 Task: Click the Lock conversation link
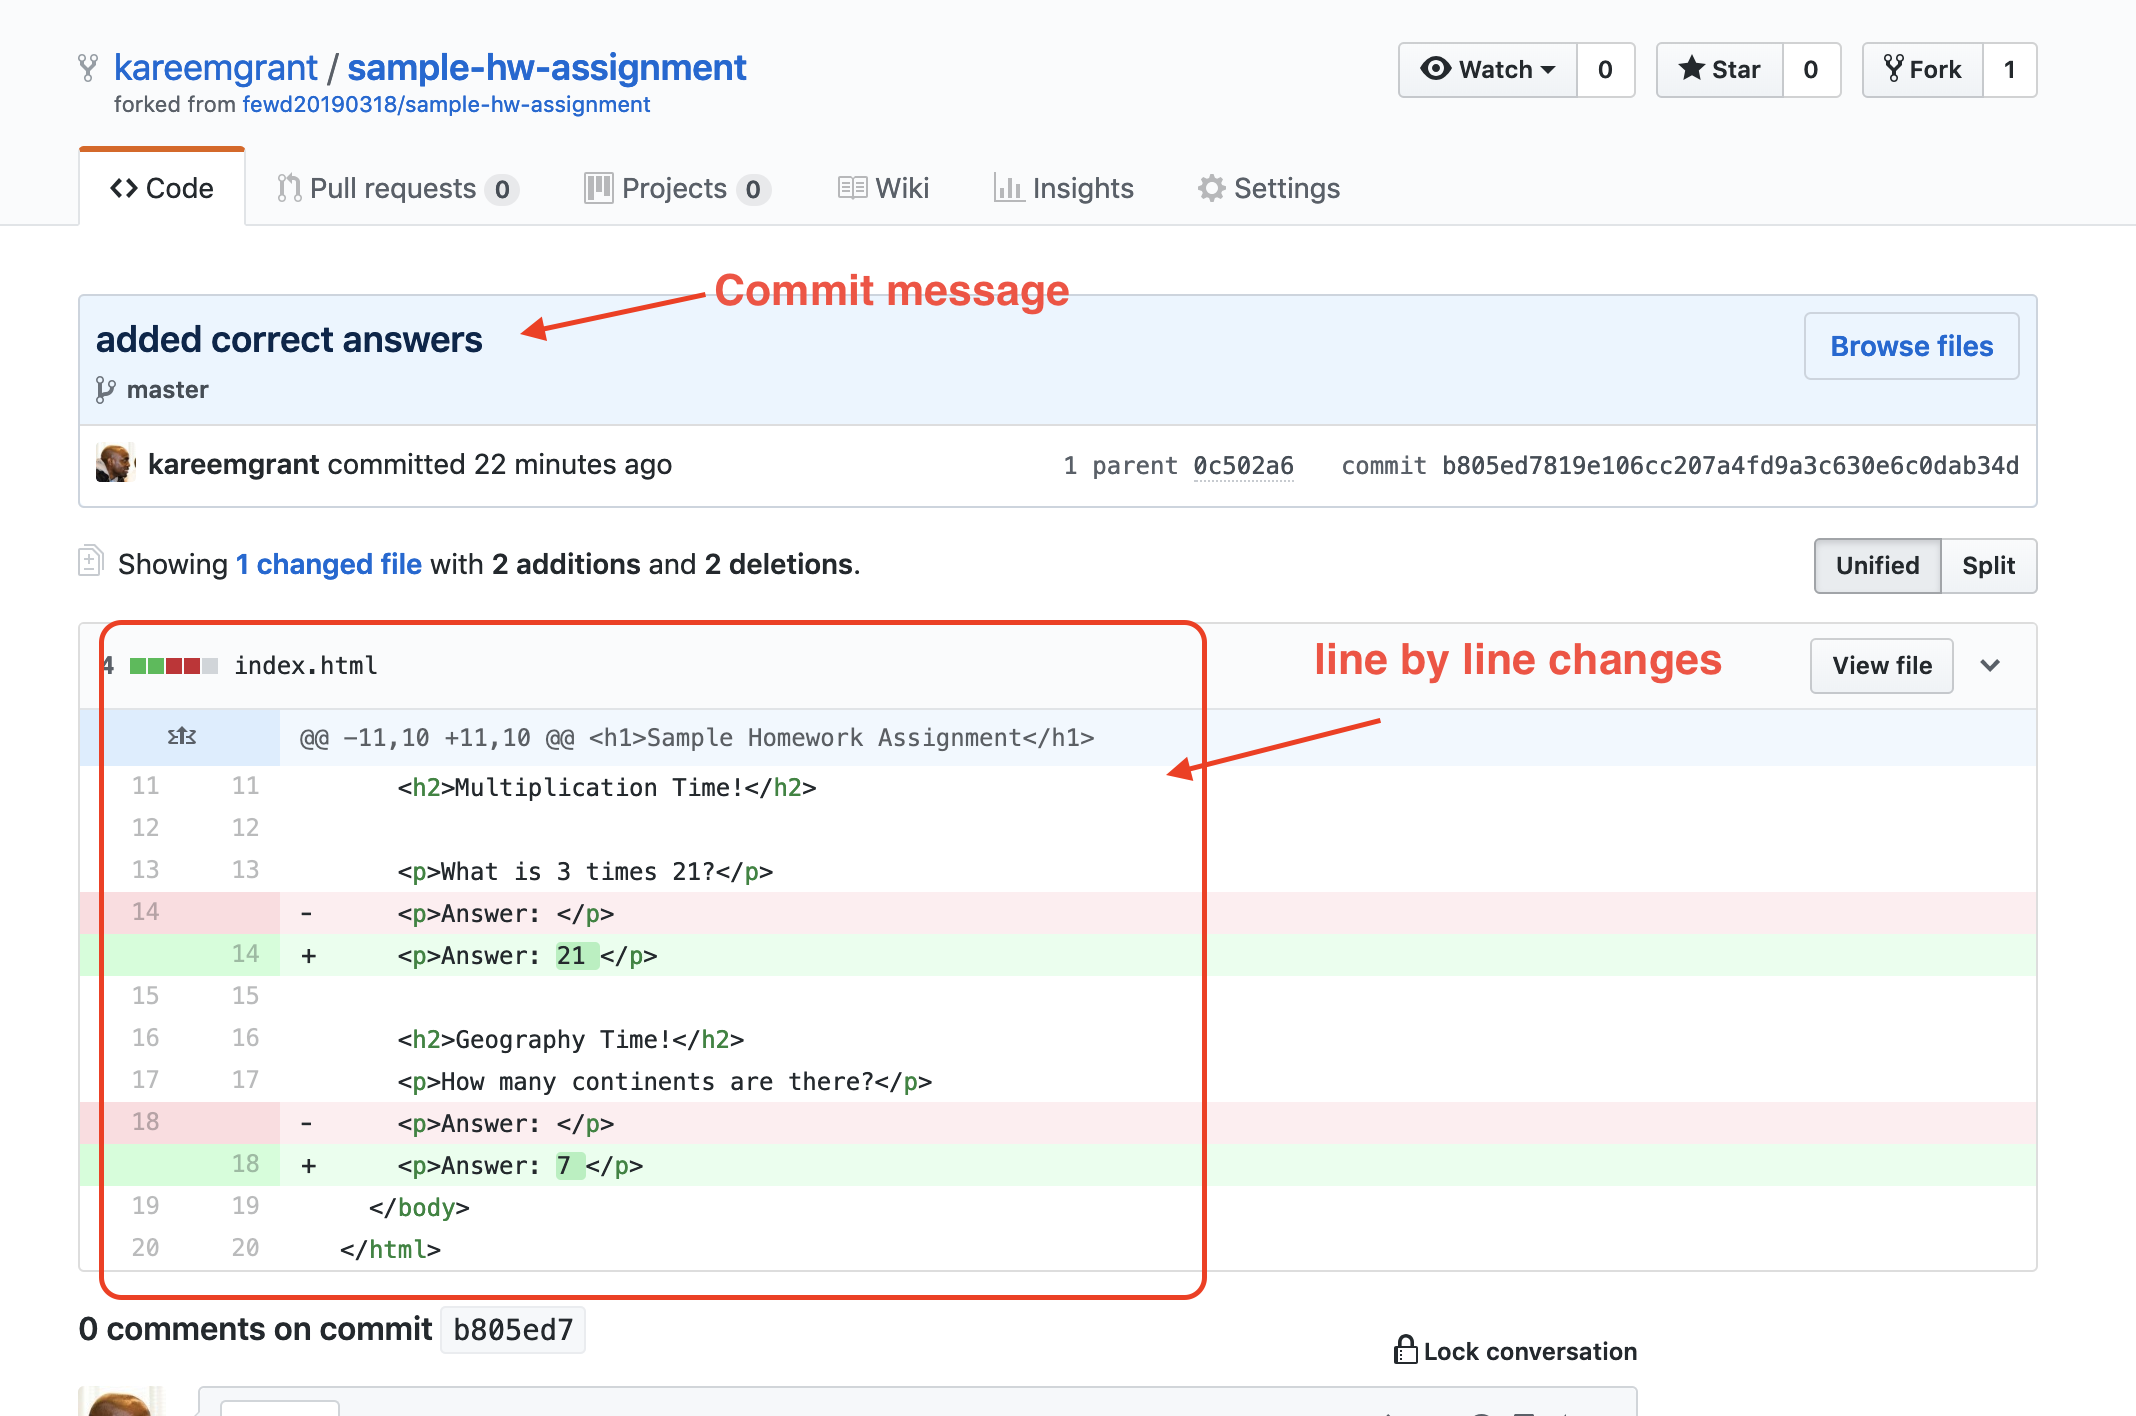coord(1516,1352)
